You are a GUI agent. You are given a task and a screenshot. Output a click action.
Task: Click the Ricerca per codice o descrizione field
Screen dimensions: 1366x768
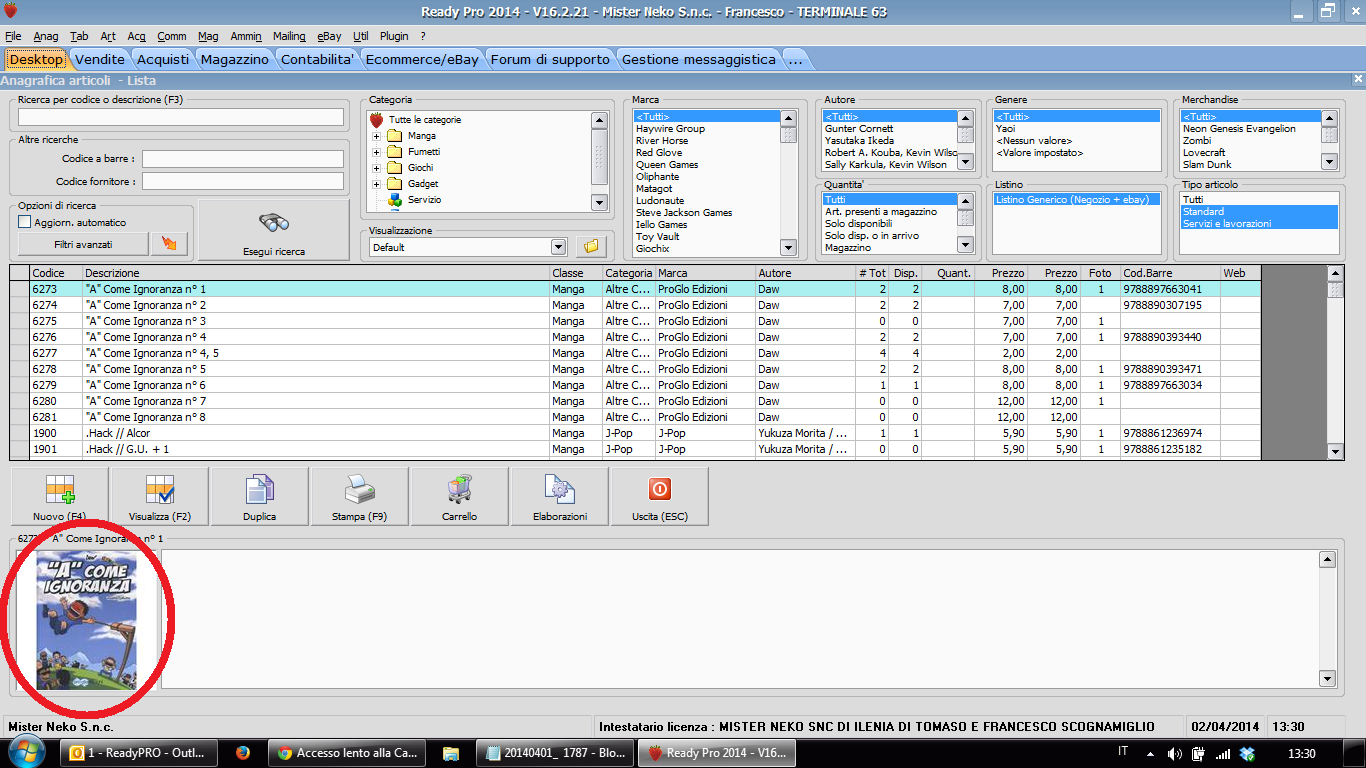181,117
